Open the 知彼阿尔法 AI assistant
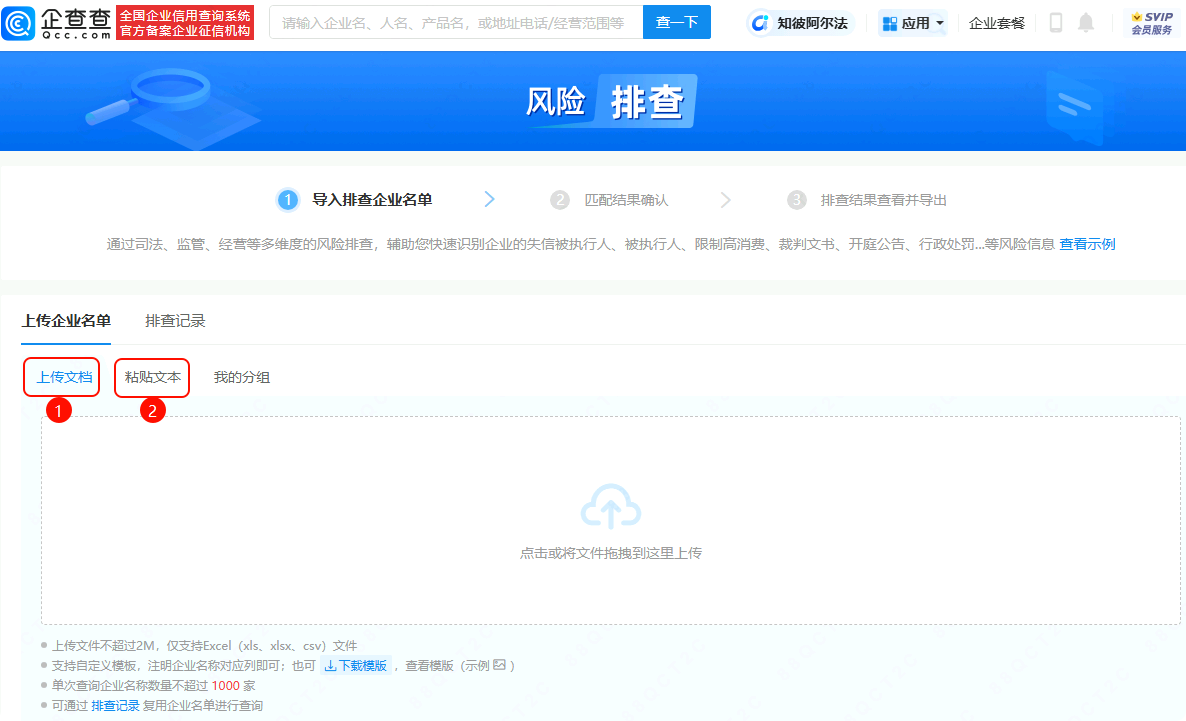 [x=801, y=23]
